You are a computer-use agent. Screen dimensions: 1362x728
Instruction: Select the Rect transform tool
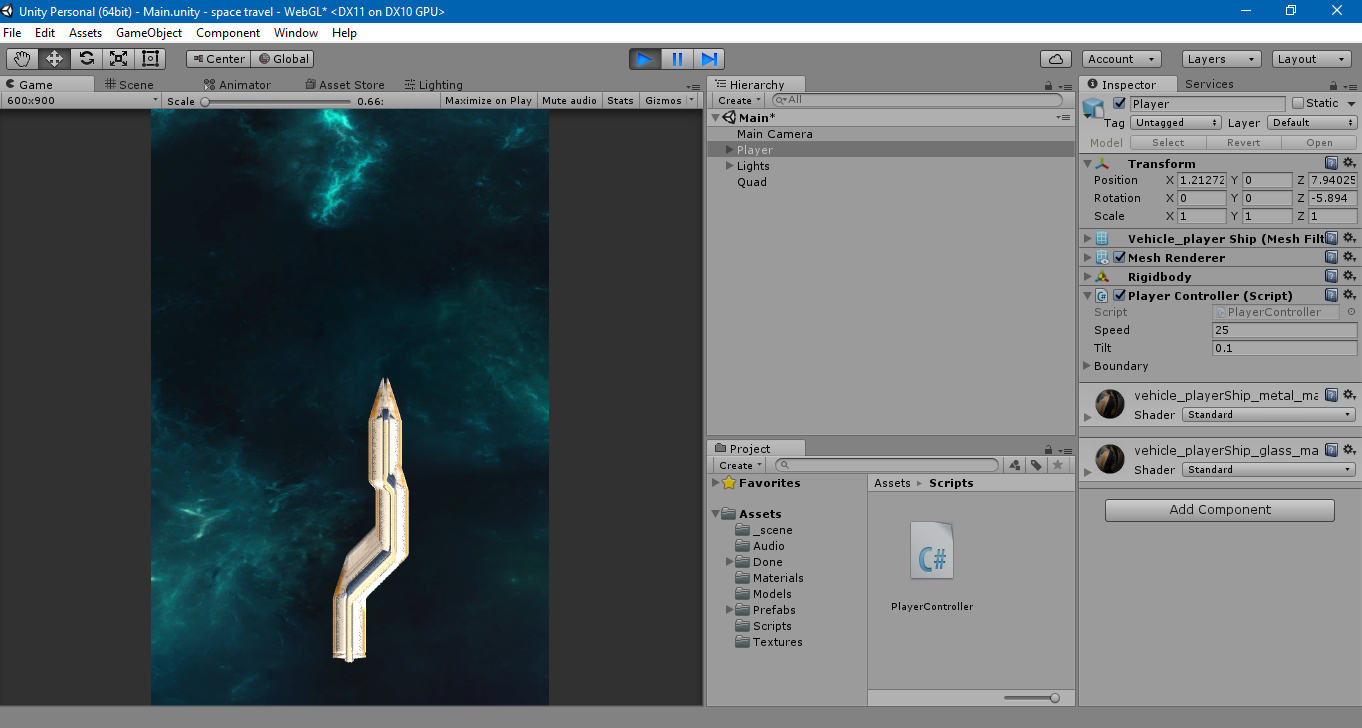pyautogui.click(x=150, y=59)
